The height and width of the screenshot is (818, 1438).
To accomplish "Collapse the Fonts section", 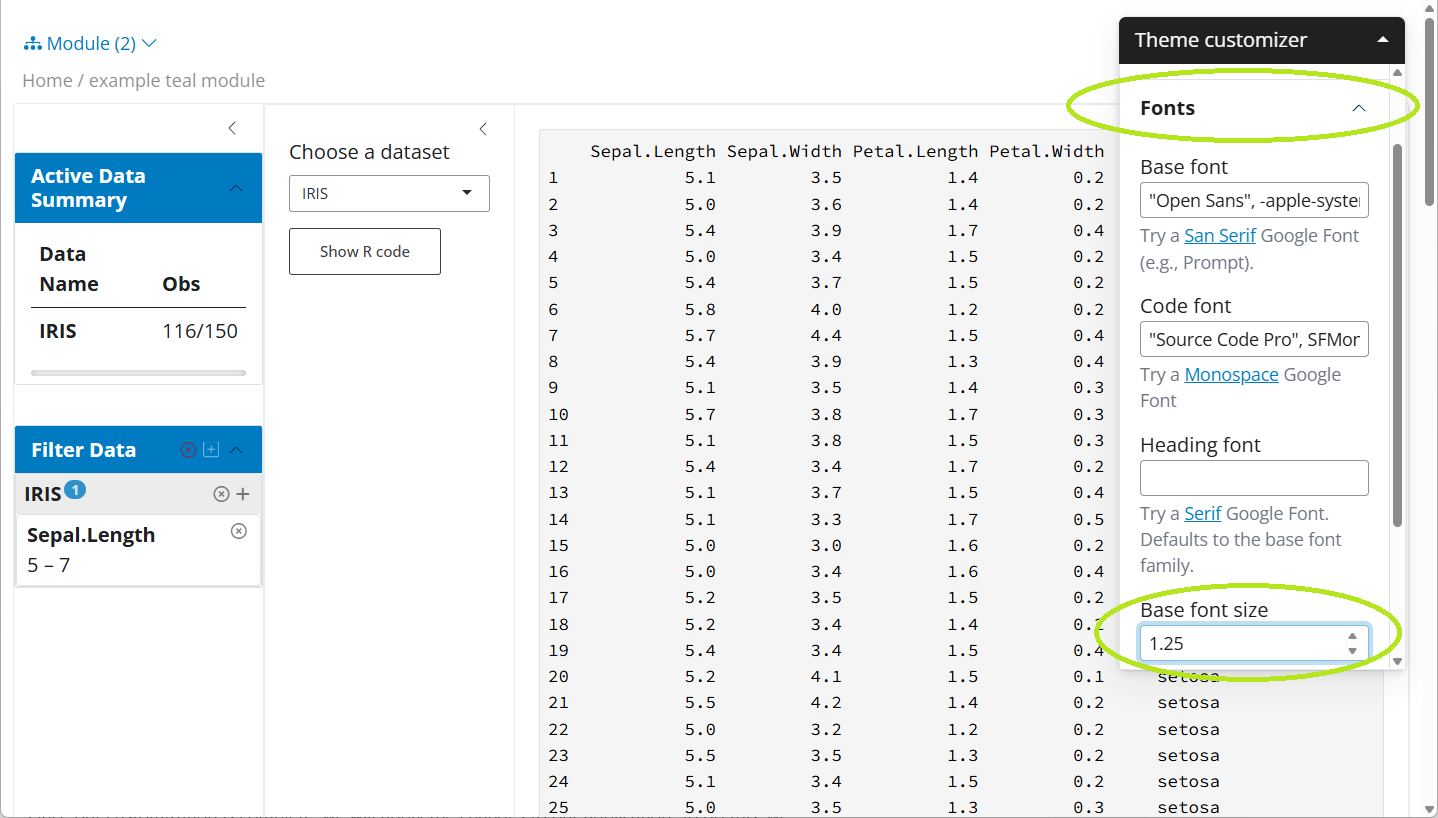I will (x=1358, y=108).
